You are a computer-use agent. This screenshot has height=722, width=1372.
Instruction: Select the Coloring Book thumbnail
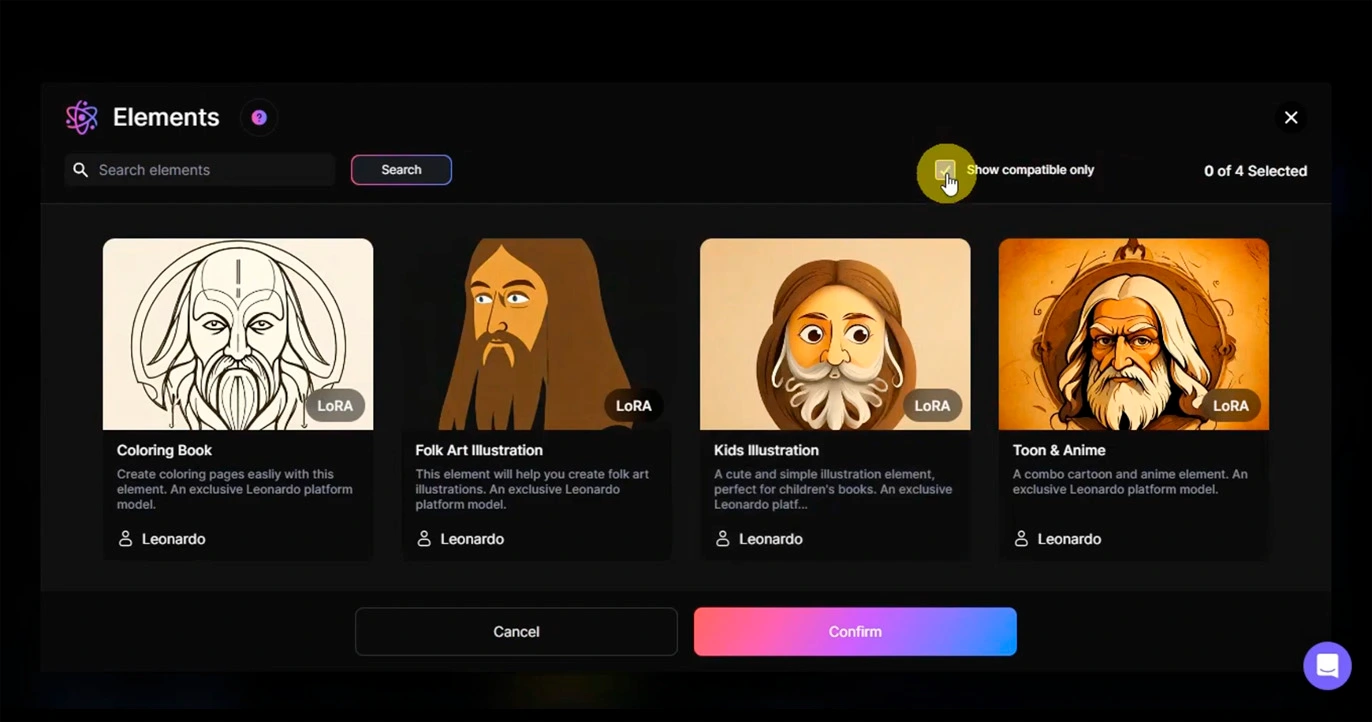238,334
